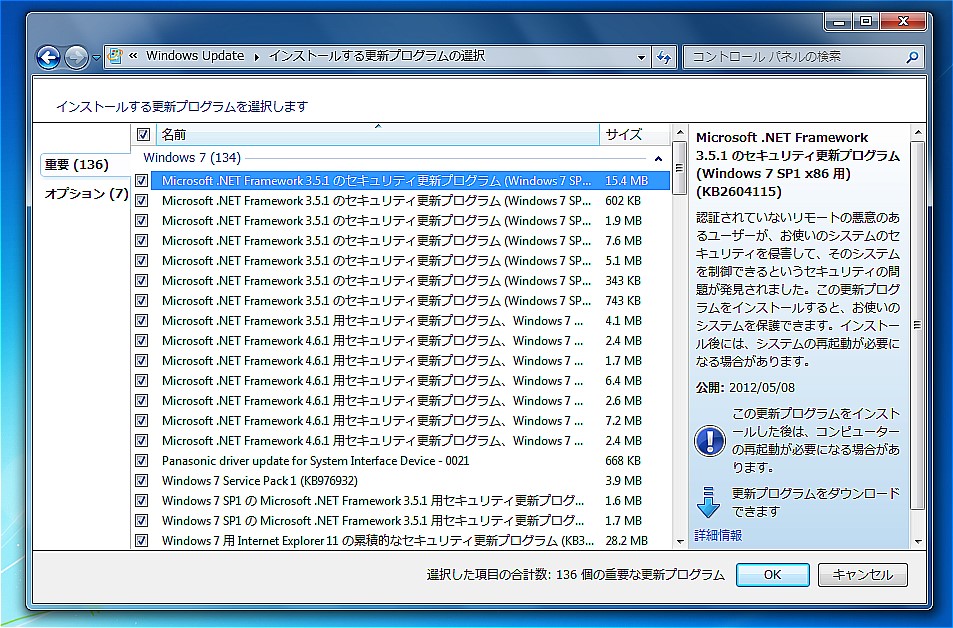Click the update list scrollbar down arrow

679,541
